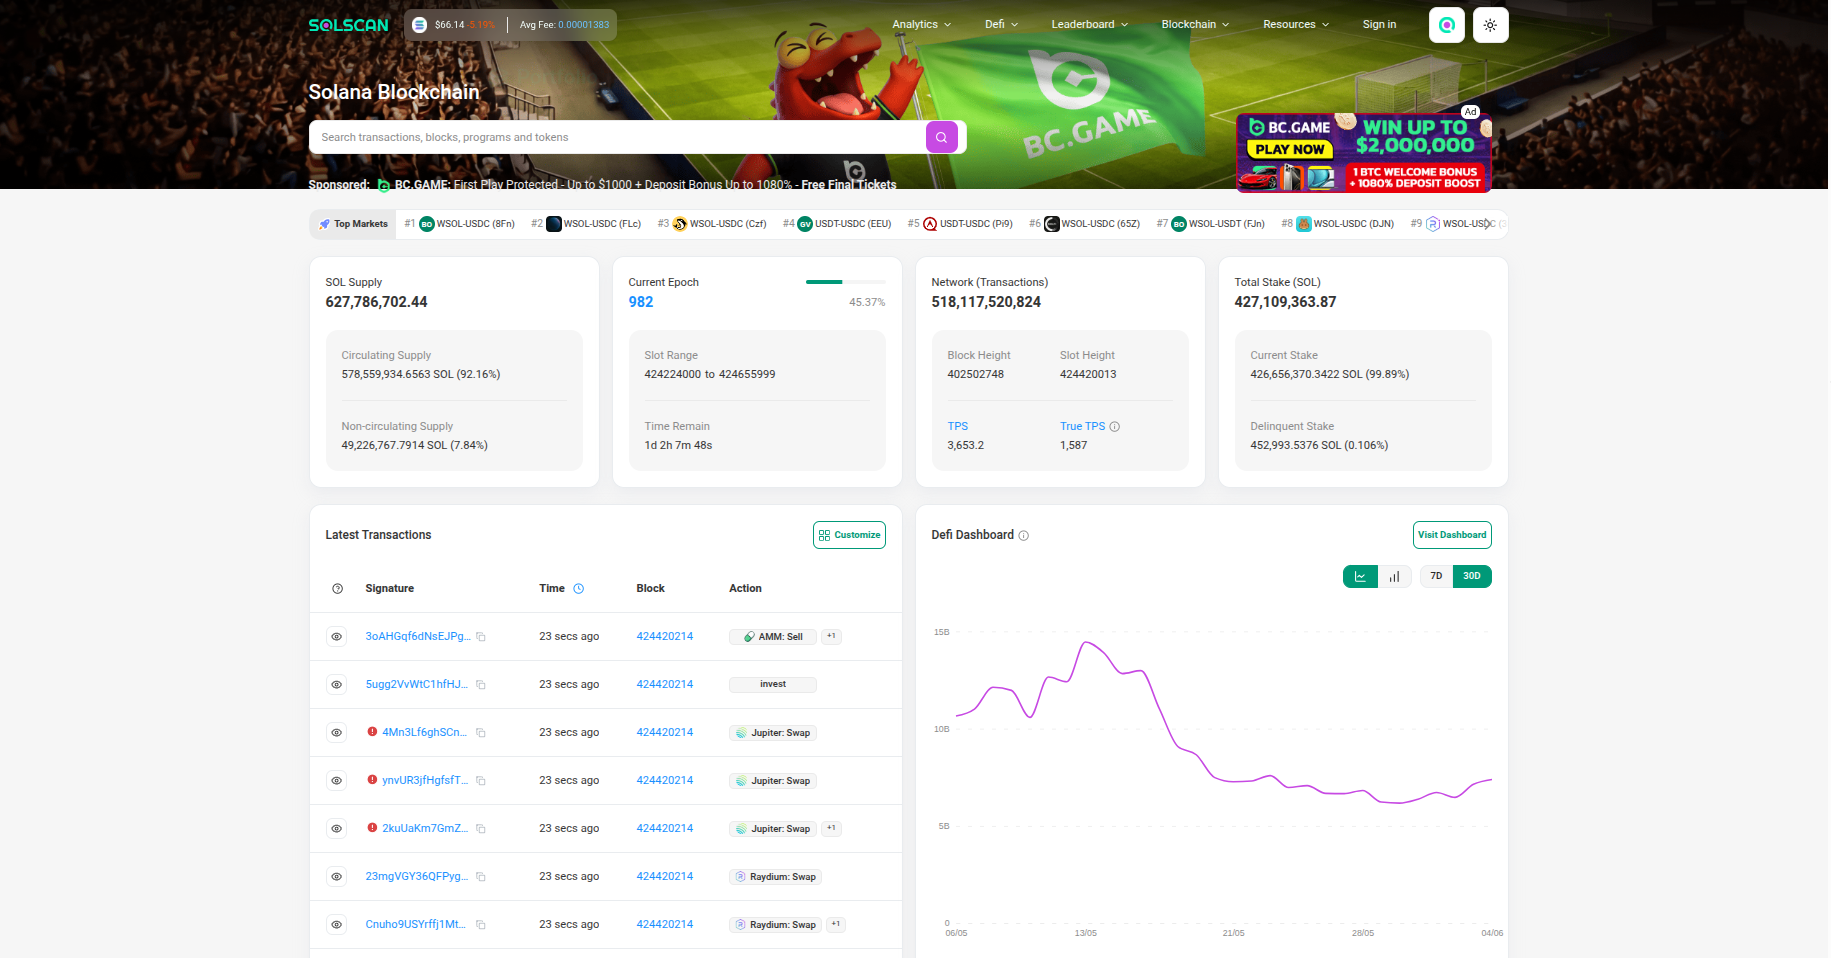Viewport: 1831px width, 958px height.
Task: Copy signature 4Mn3Lf6ghSCn
Action: pyautogui.click(x=481, y=733)
